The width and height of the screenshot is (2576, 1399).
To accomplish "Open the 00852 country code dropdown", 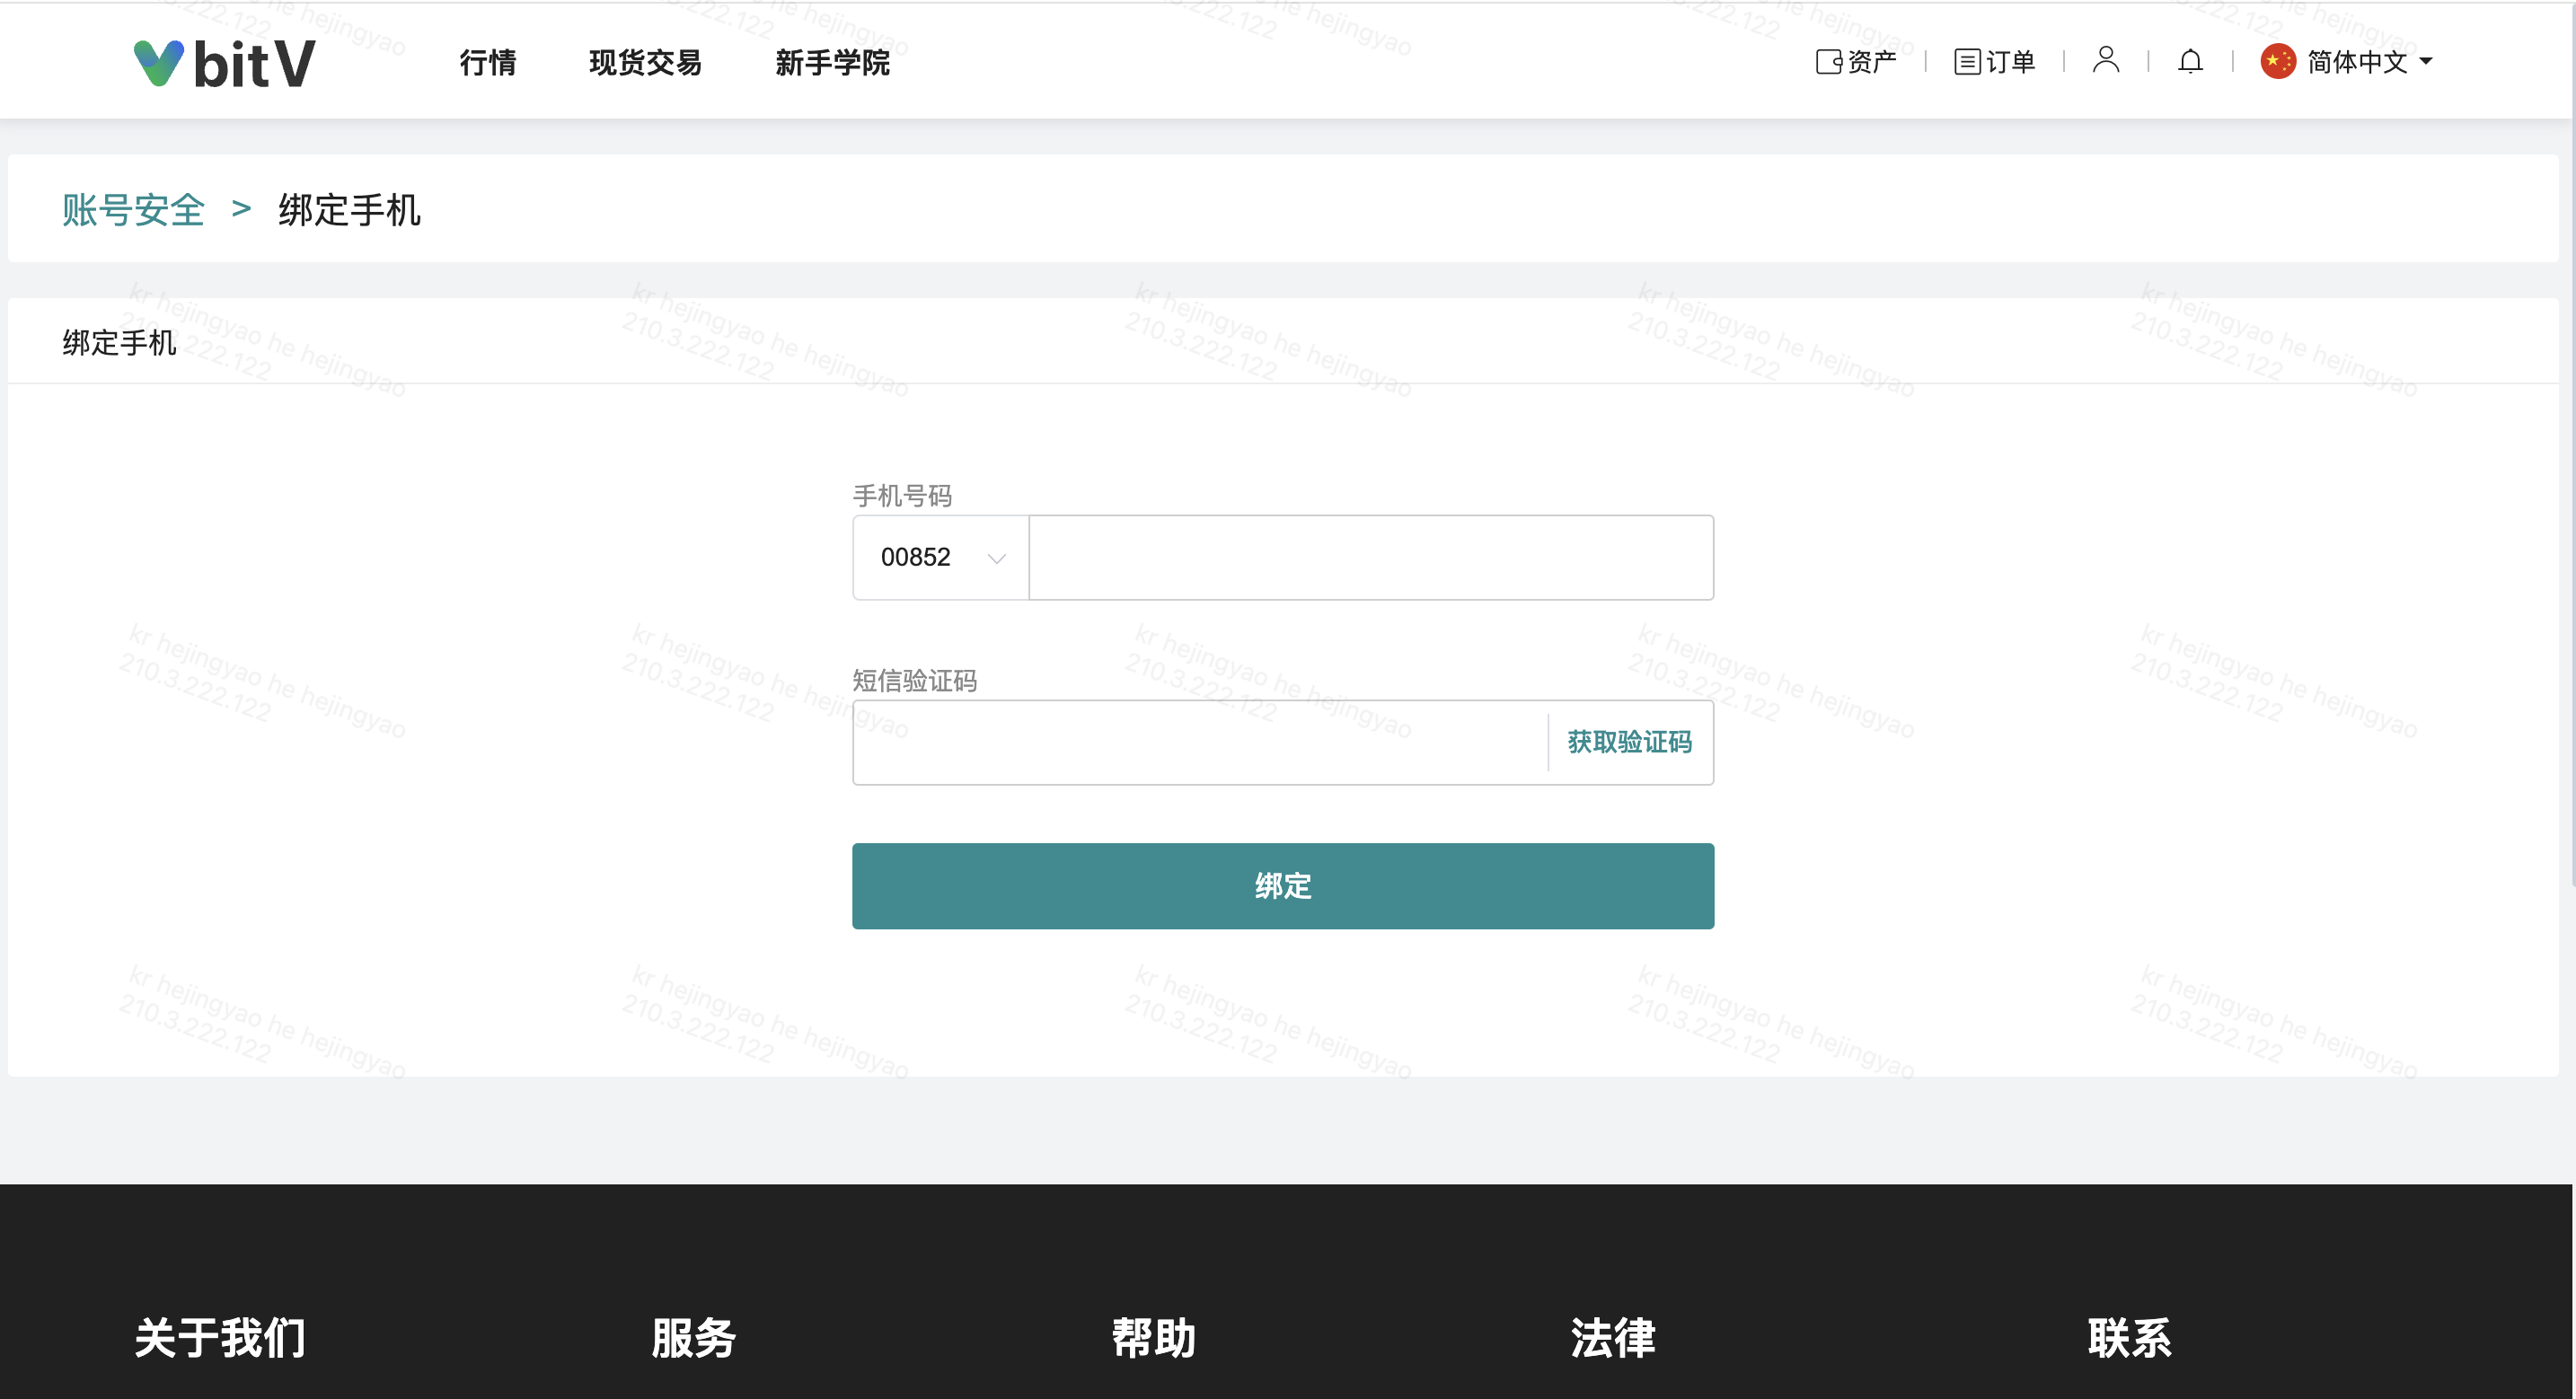I will [916, 557].
